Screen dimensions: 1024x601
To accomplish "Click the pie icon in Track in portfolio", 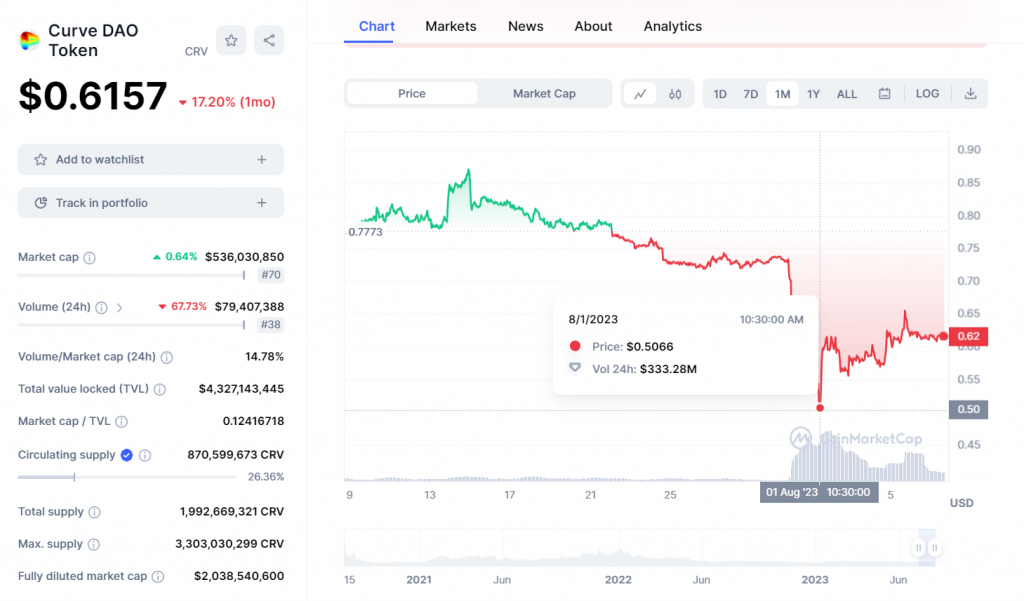I will click(x=40, y=203).
